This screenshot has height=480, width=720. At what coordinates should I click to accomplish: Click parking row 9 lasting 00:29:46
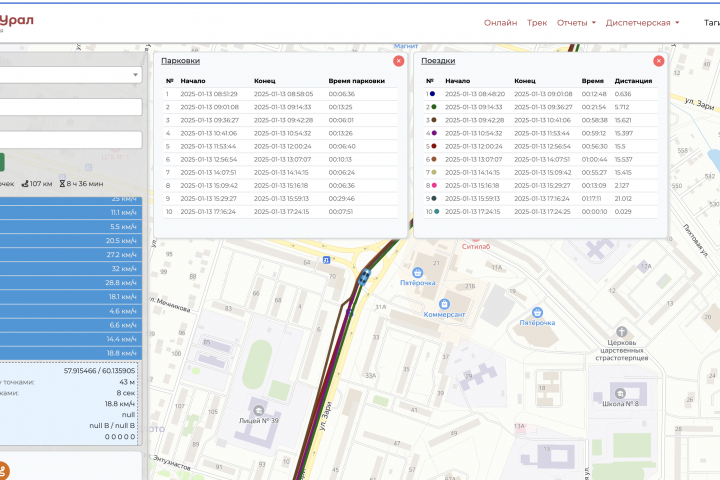coord(280,199)
